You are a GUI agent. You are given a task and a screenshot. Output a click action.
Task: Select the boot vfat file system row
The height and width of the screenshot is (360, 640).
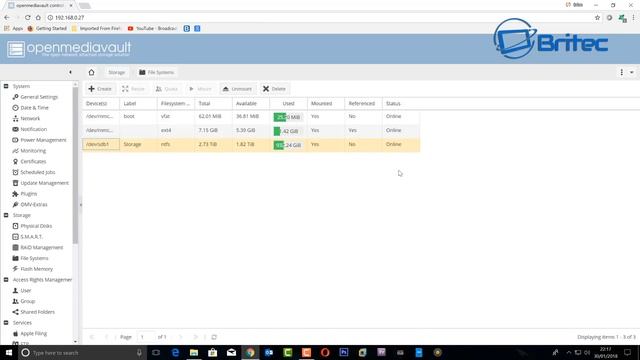coord(251,117)
